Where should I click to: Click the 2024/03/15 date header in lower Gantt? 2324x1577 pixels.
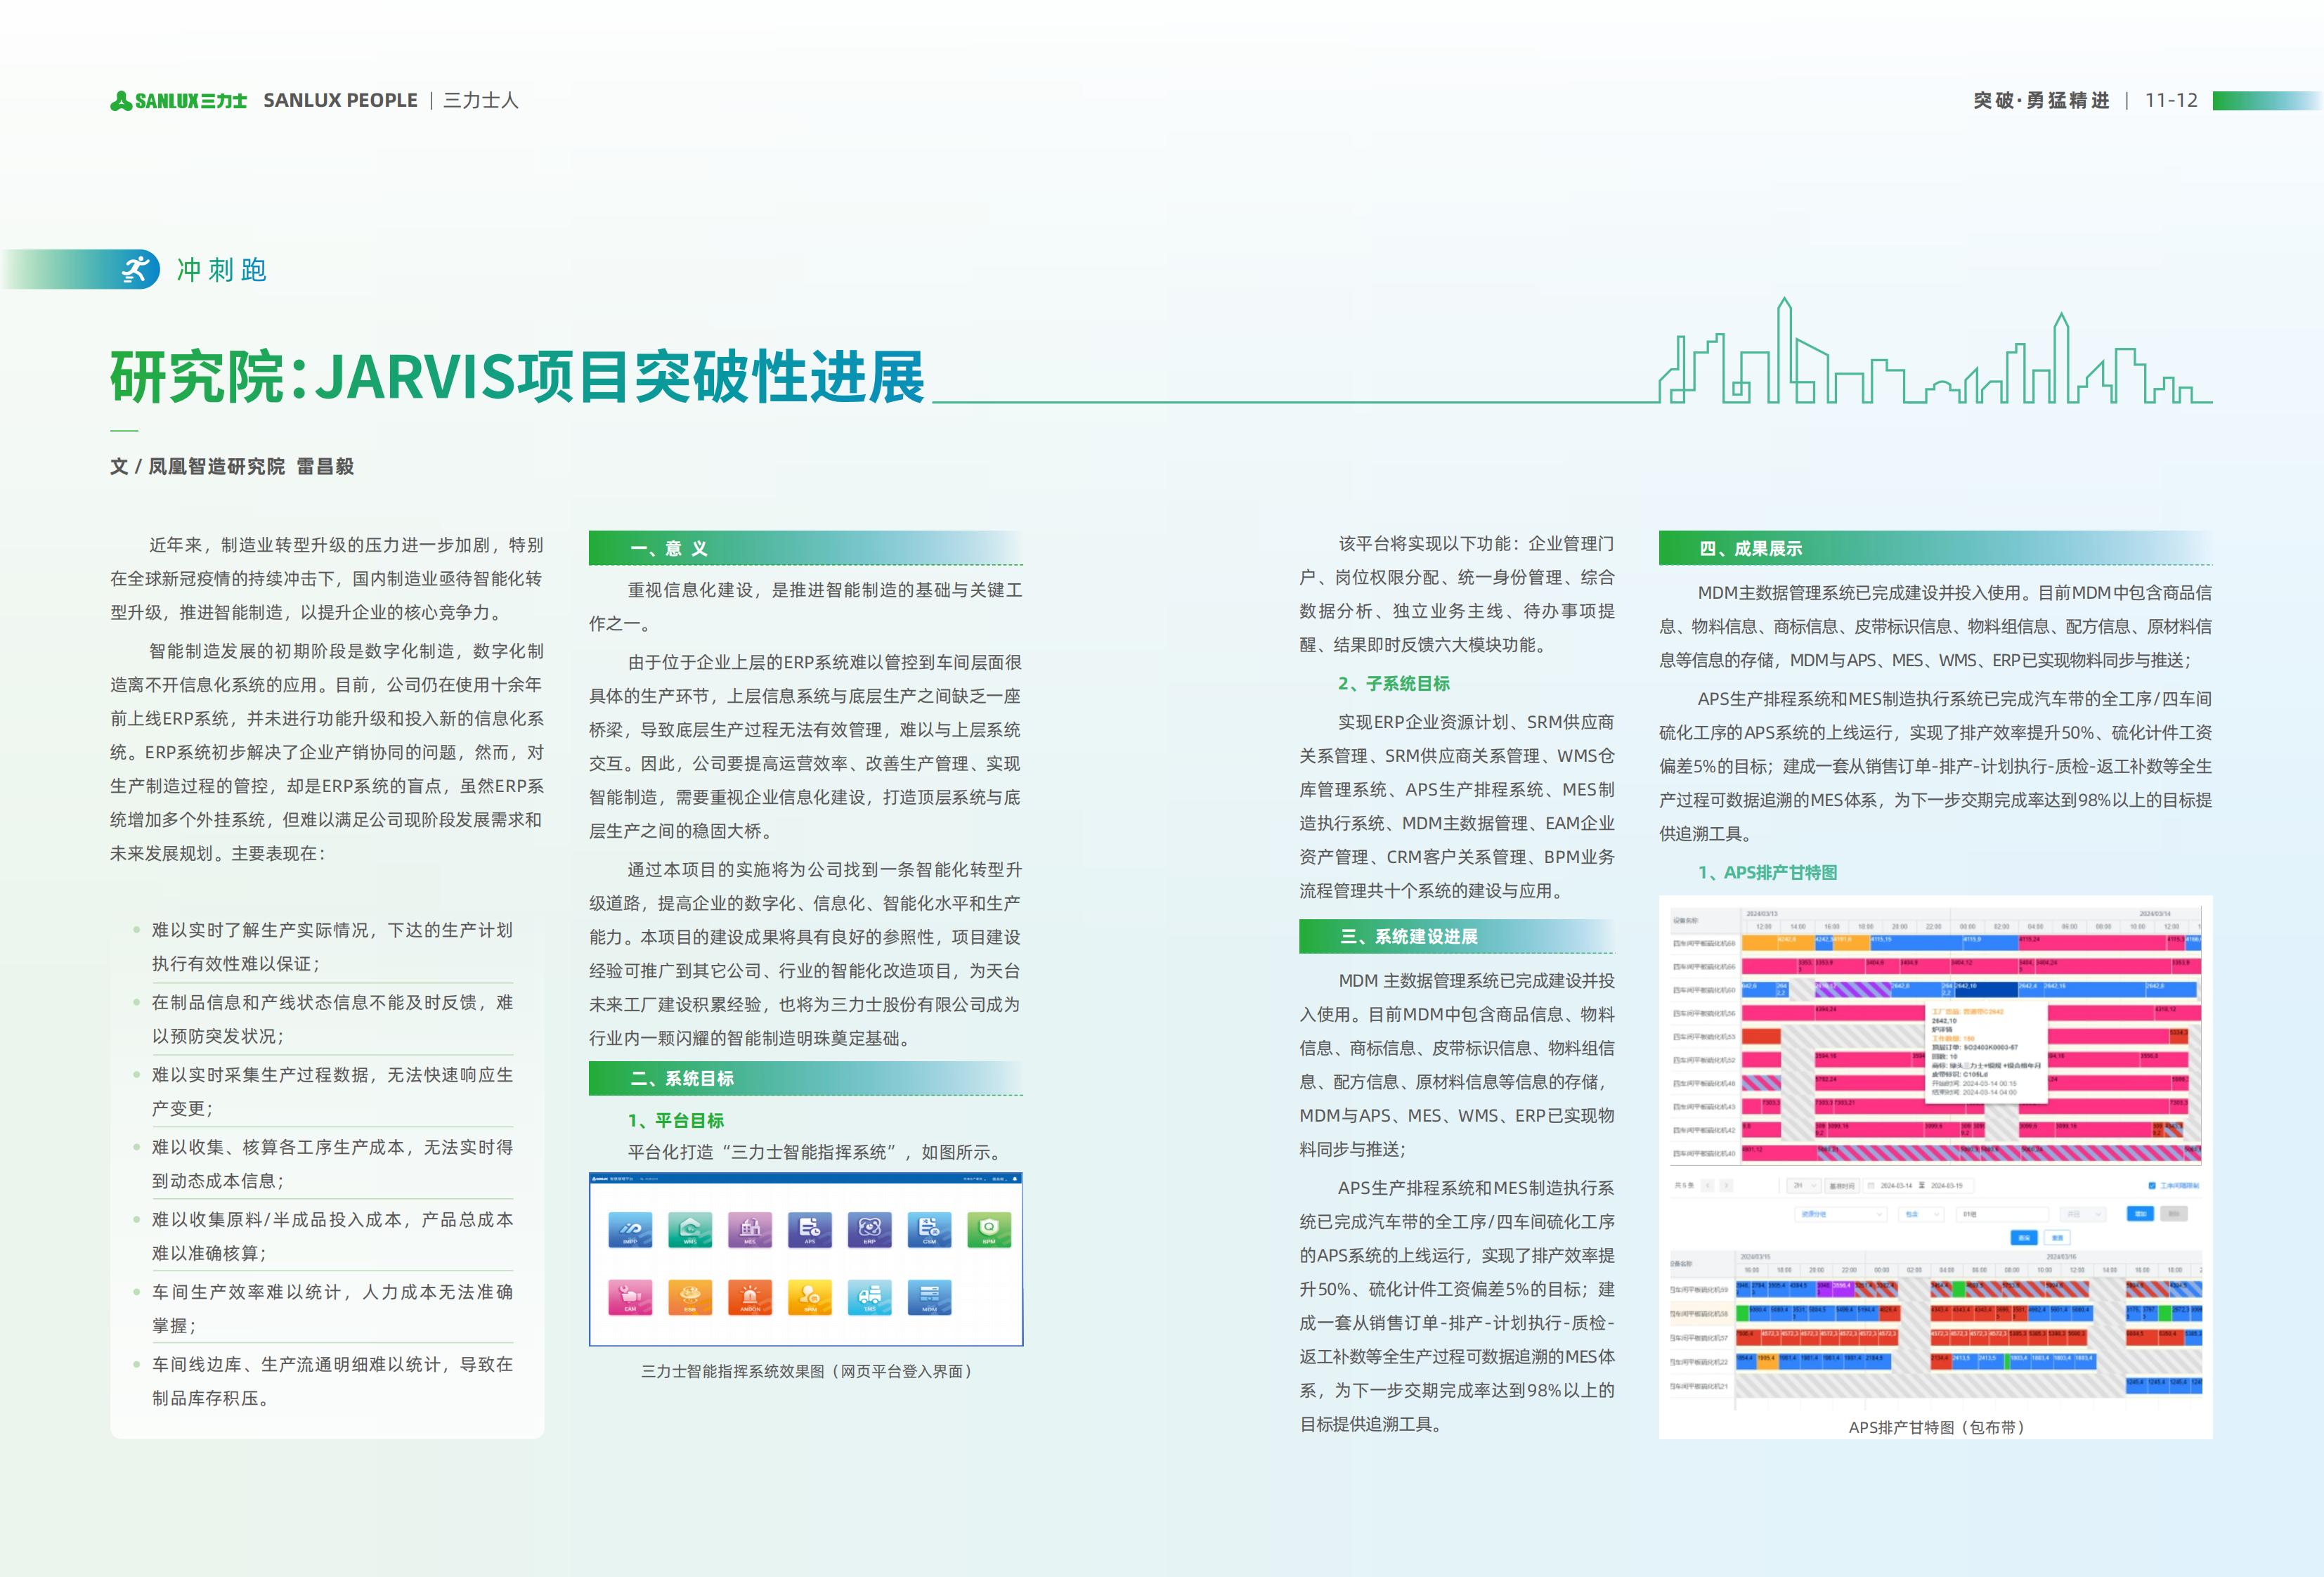[x=1755, y=1257]
